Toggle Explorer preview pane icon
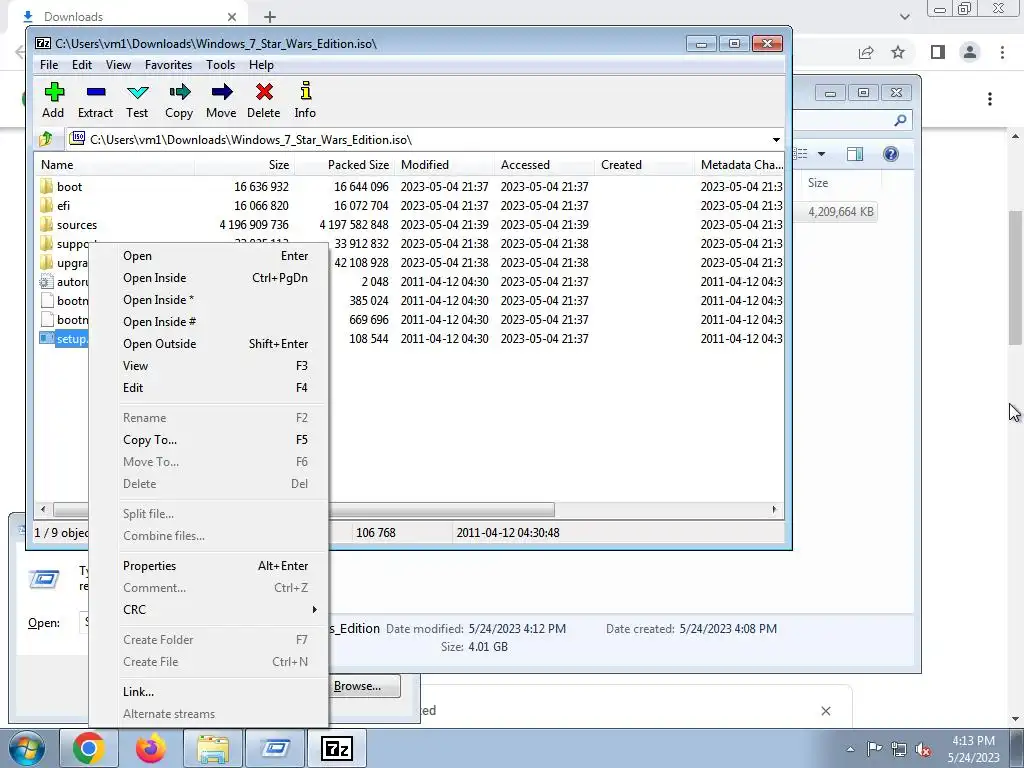The image size is (1024, 768). click(x=854, y=154)
